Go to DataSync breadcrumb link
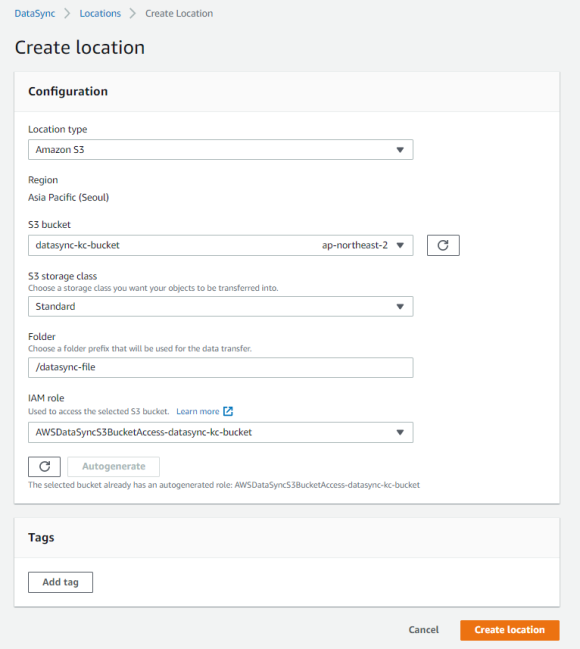 35,13
